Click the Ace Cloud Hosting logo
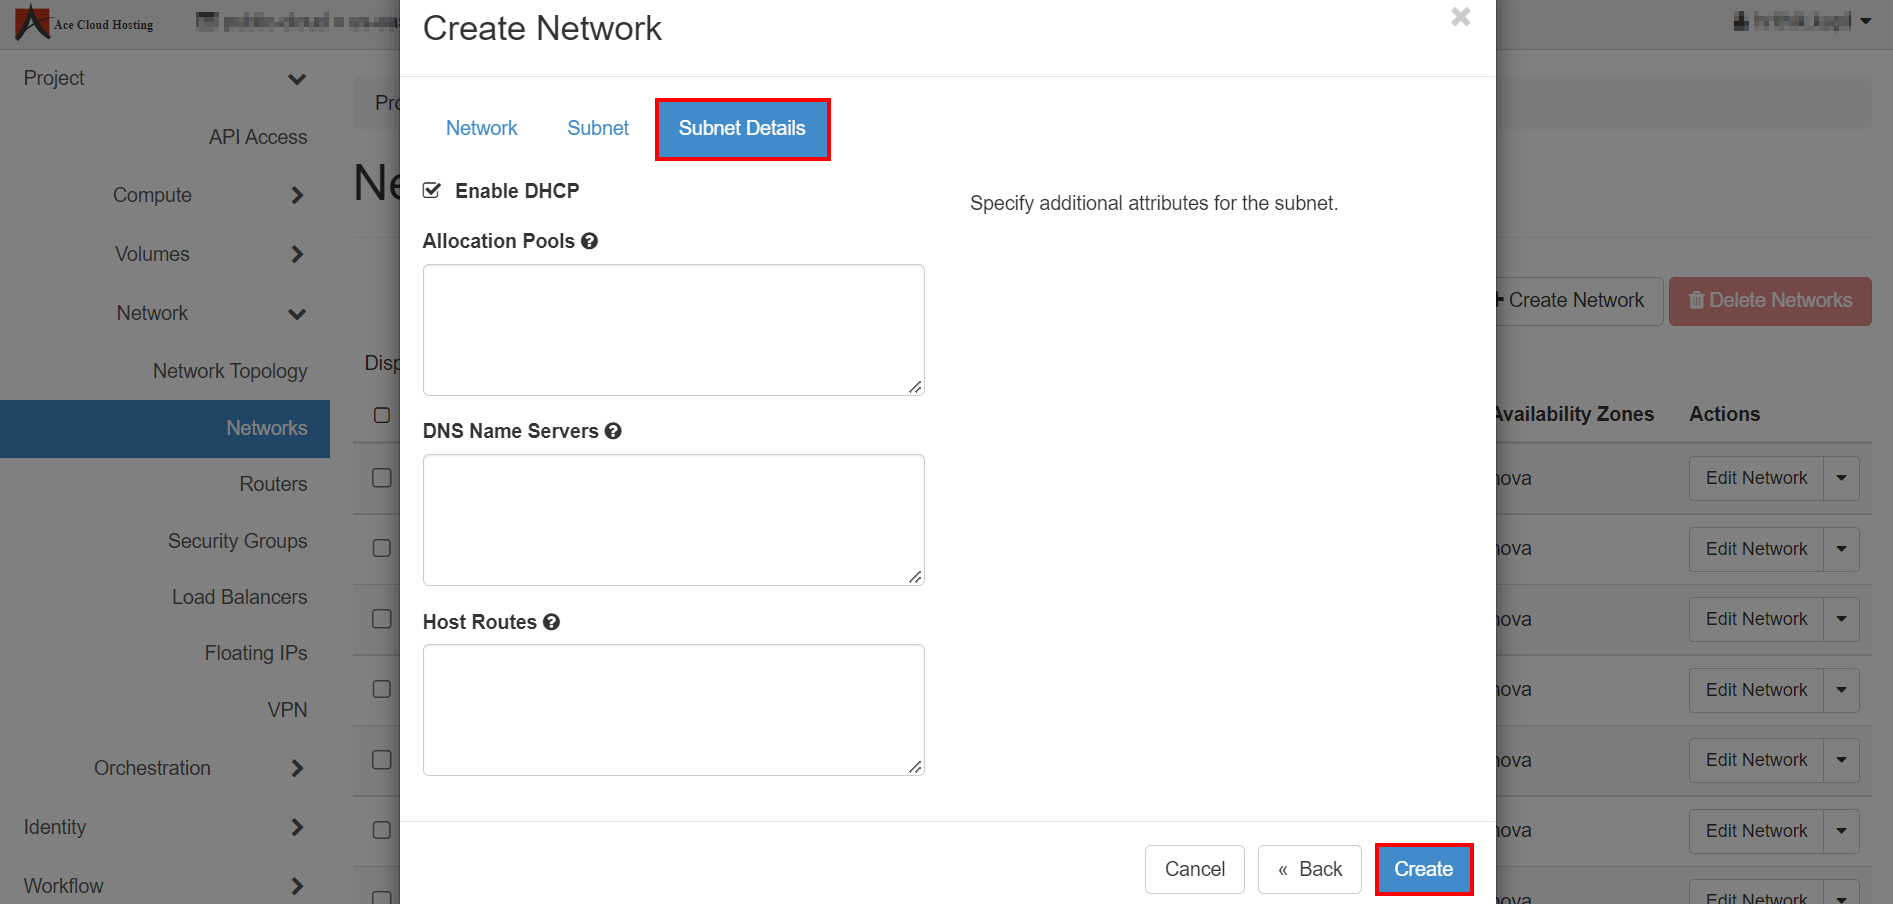Screen dimensions: 1893x904 coord(33,22)
